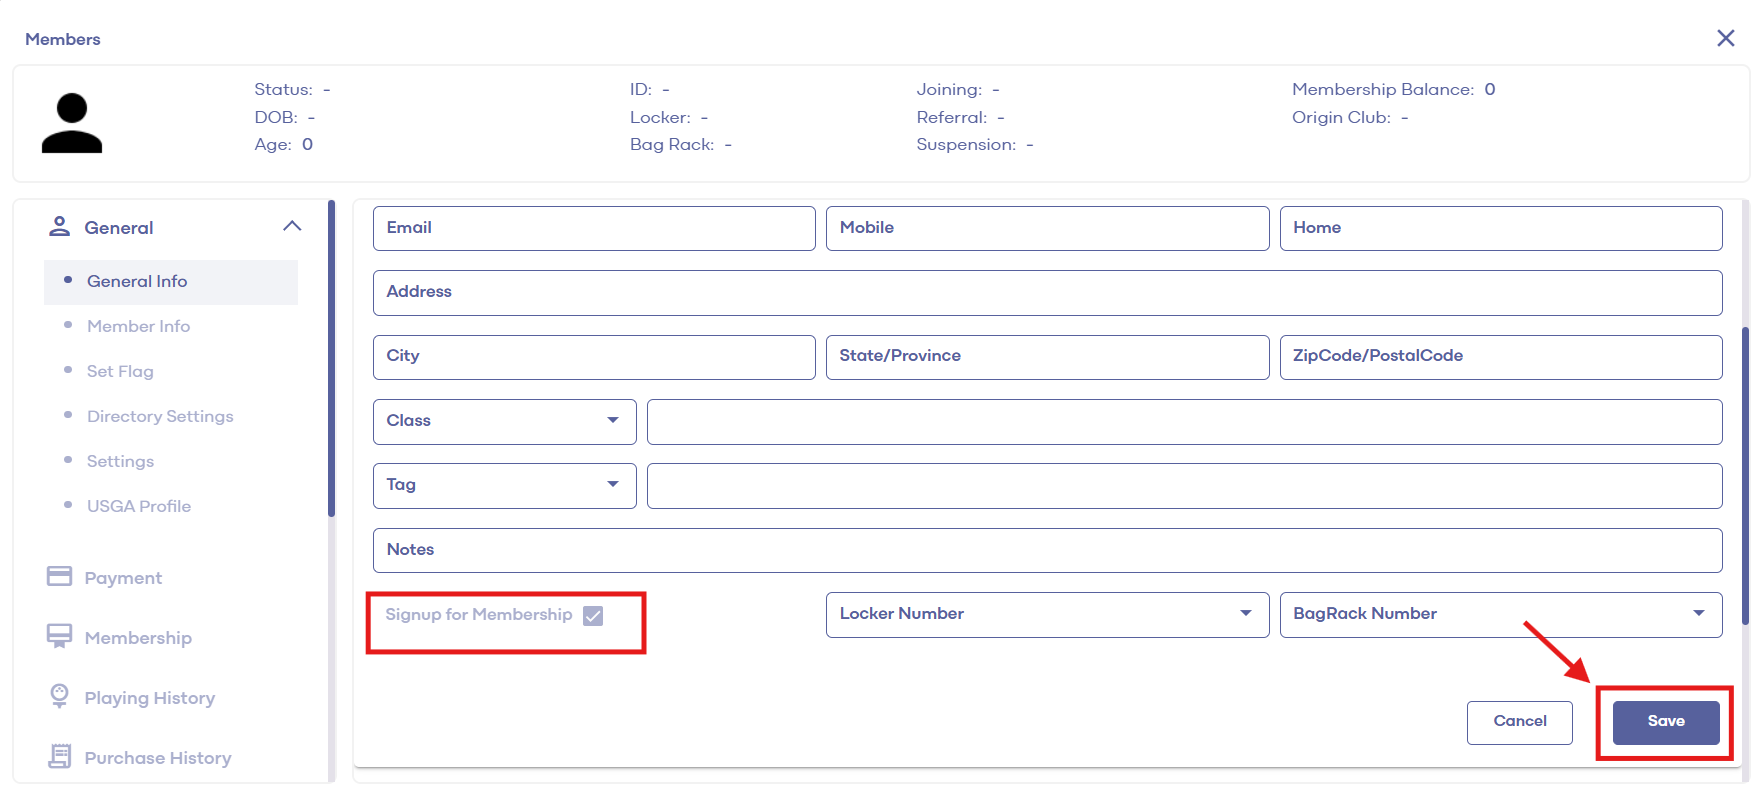Click the Playing History icon
Viewport: 1757px width, 793px height.
(x=60, y=696)
